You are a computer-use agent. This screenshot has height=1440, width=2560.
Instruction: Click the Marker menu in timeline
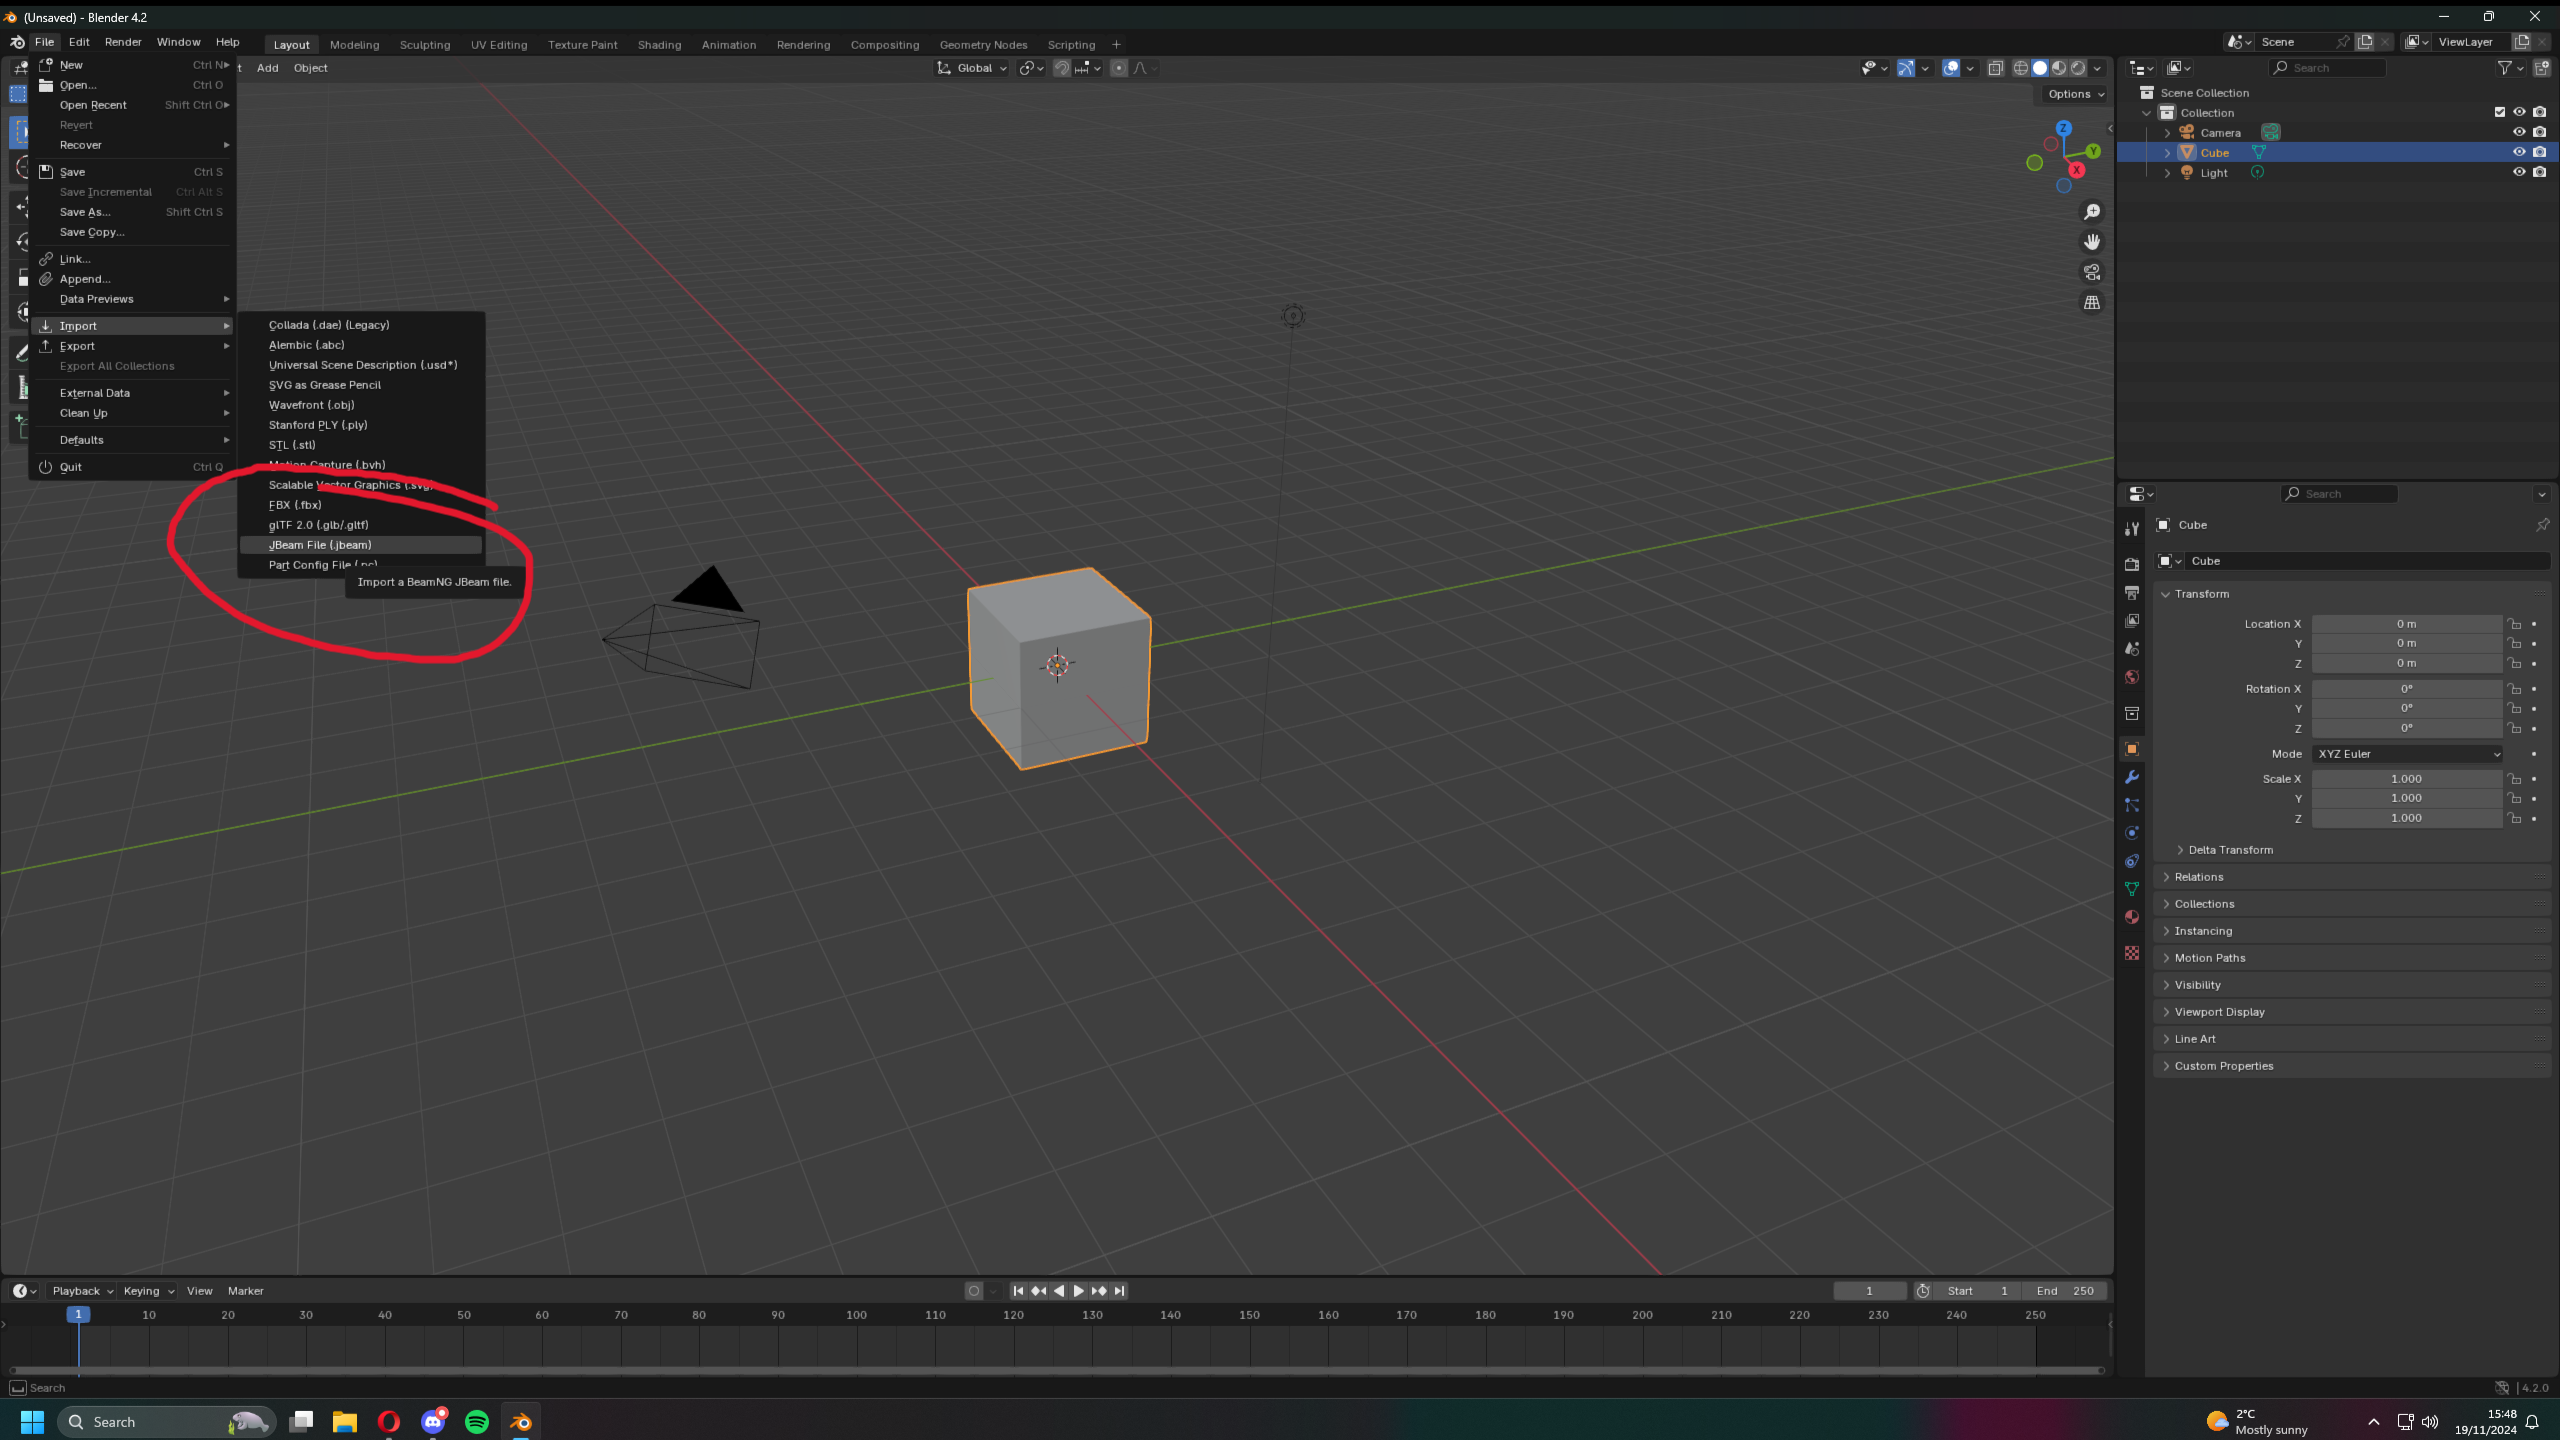pyautogui.click(x=246, y=1291)
